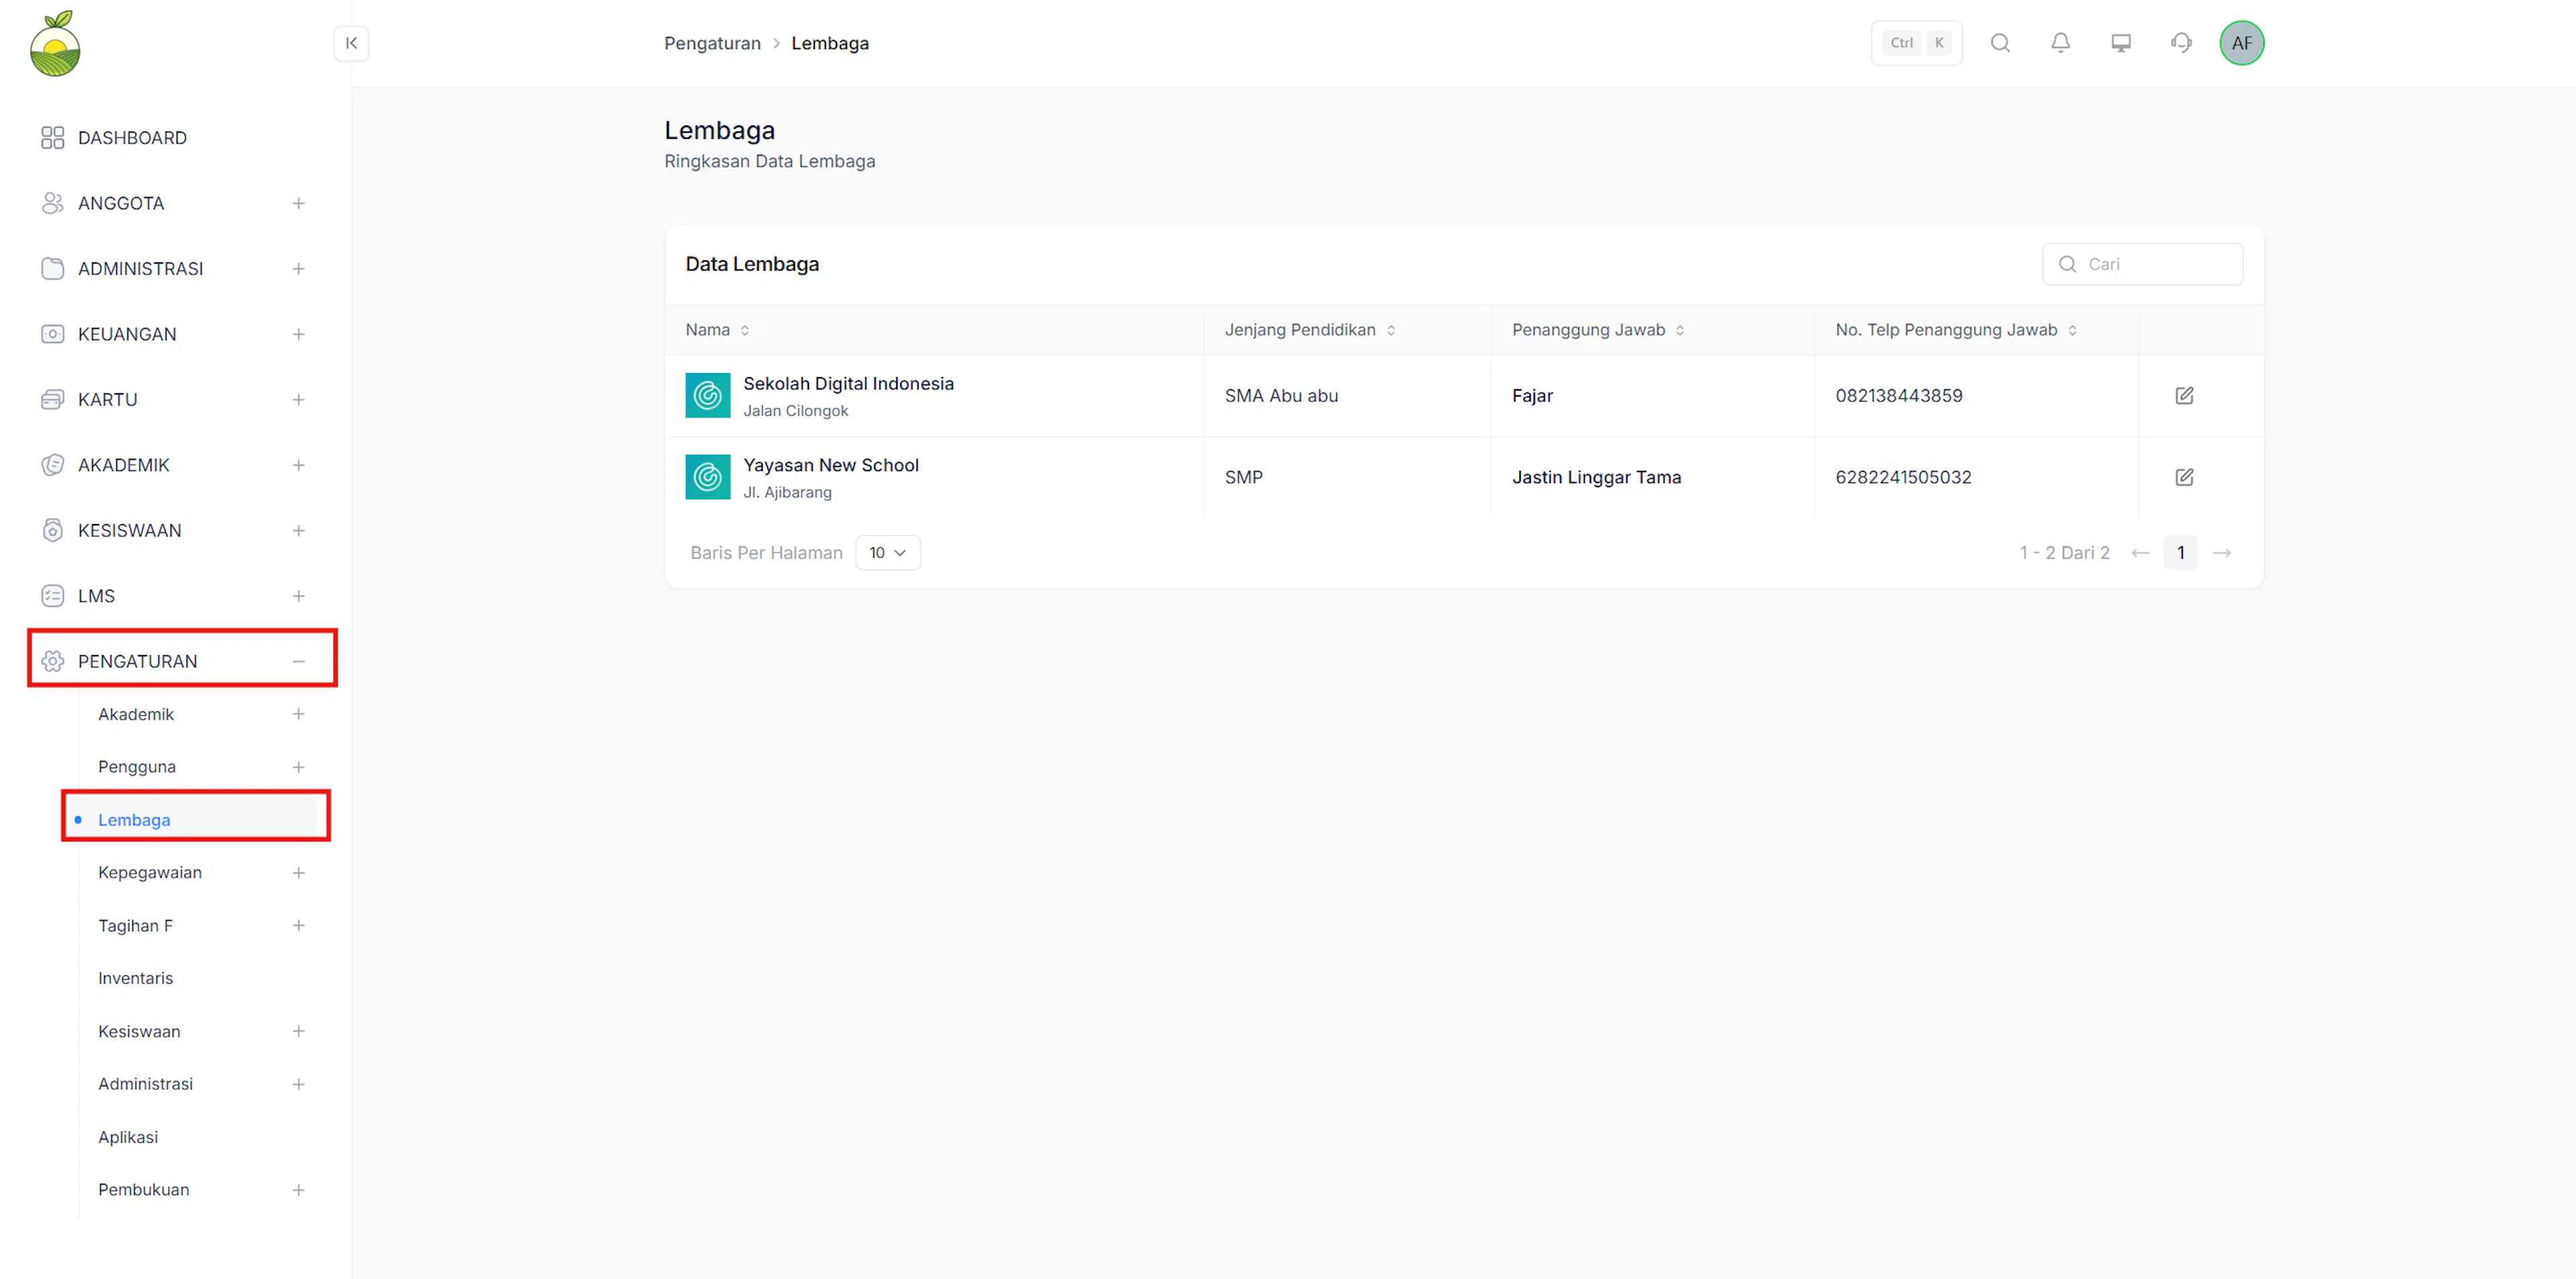Click the Dashboard grid icon
Image resolution: width=2576 pixels, height=1279 pixels.
[53, 138]
